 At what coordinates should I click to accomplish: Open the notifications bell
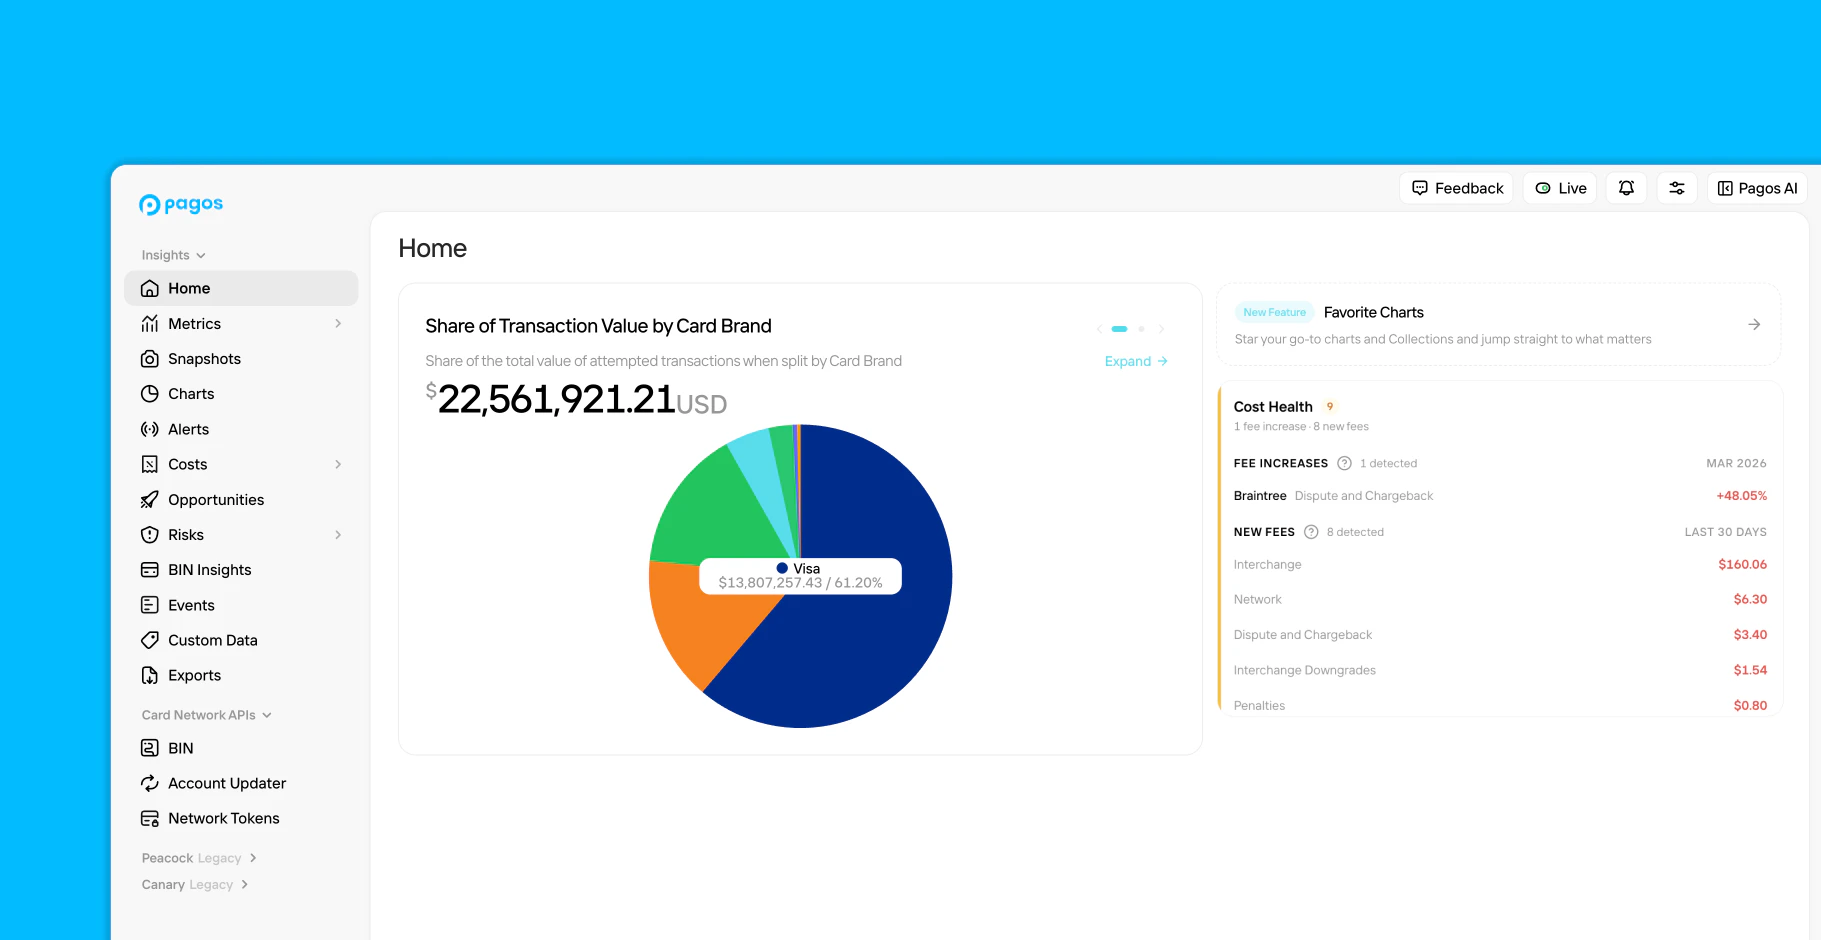[1626, 188]
